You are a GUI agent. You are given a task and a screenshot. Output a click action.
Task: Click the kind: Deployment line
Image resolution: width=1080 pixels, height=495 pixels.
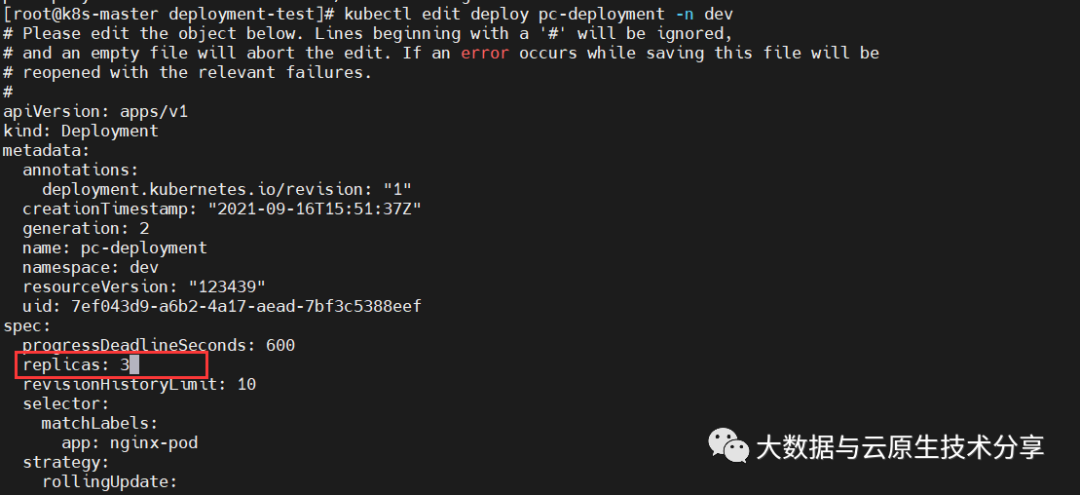tap(80, 131)
